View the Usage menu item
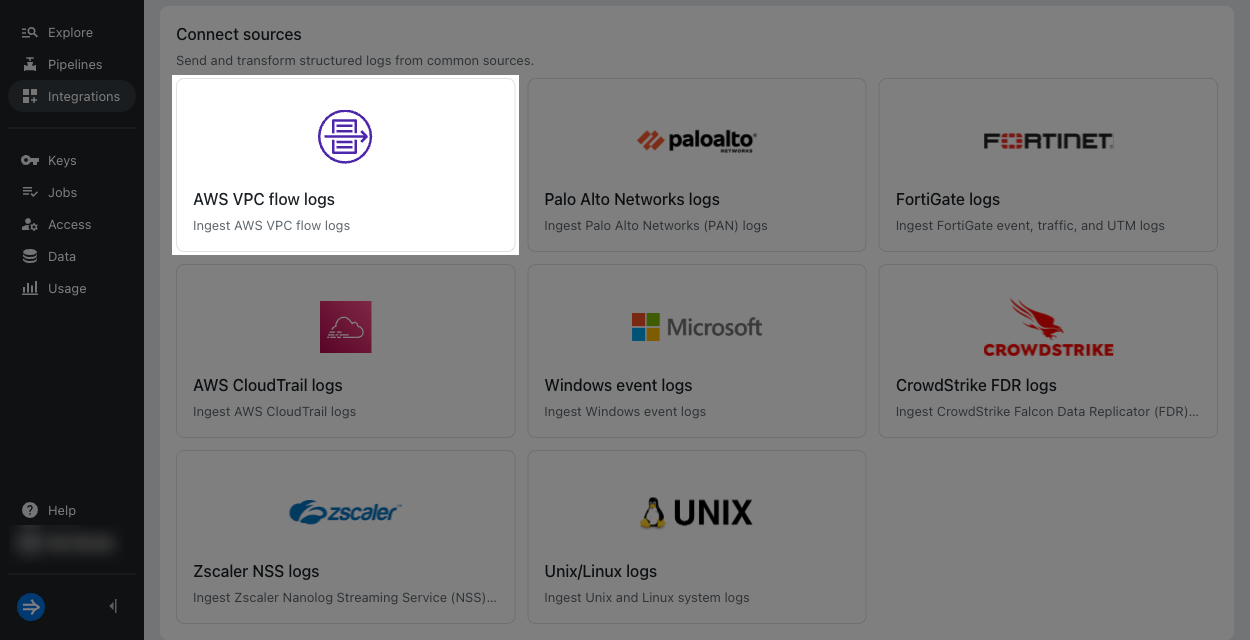 (x=67, y=288)
